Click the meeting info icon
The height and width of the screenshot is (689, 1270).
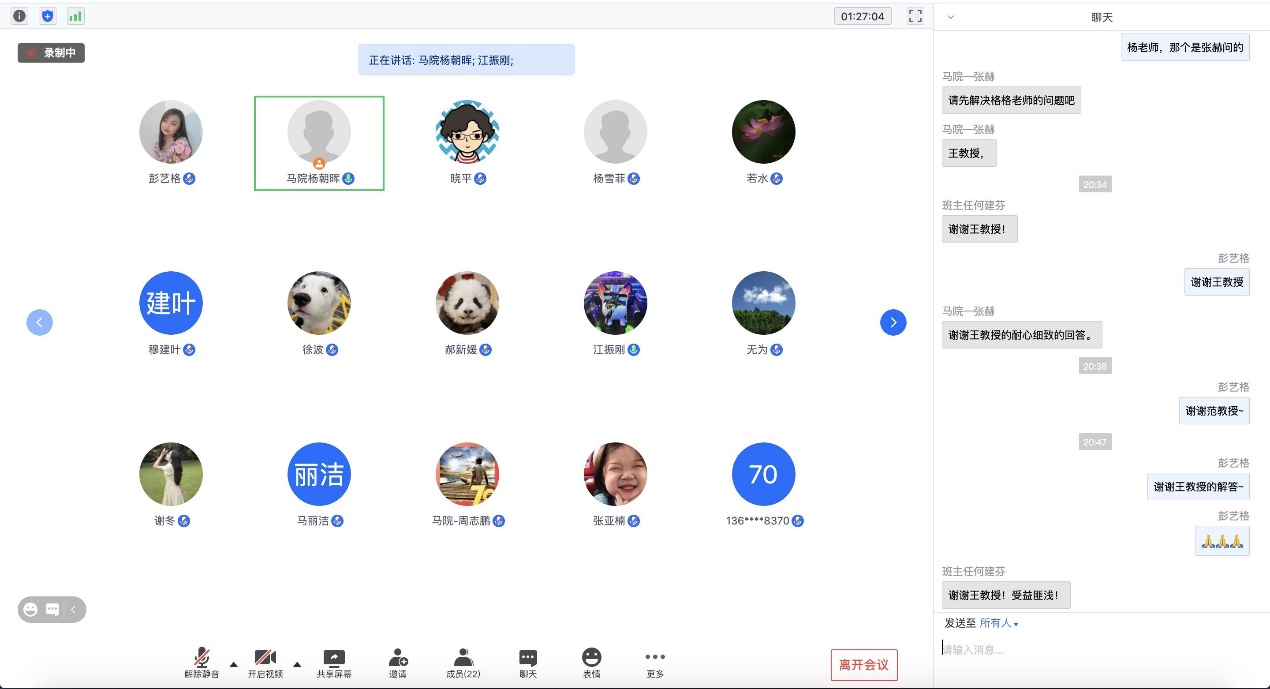[x=19, y=16]
